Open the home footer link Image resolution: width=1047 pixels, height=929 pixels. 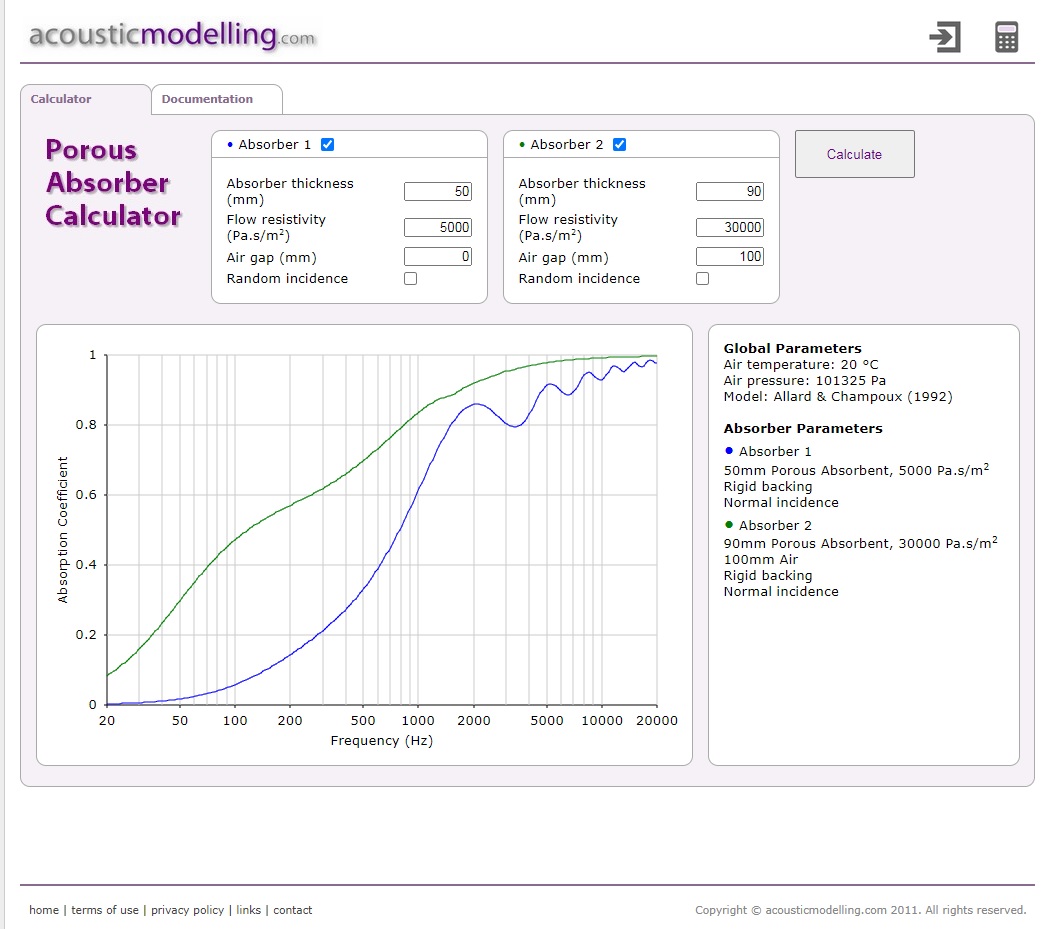click(44, 910)
